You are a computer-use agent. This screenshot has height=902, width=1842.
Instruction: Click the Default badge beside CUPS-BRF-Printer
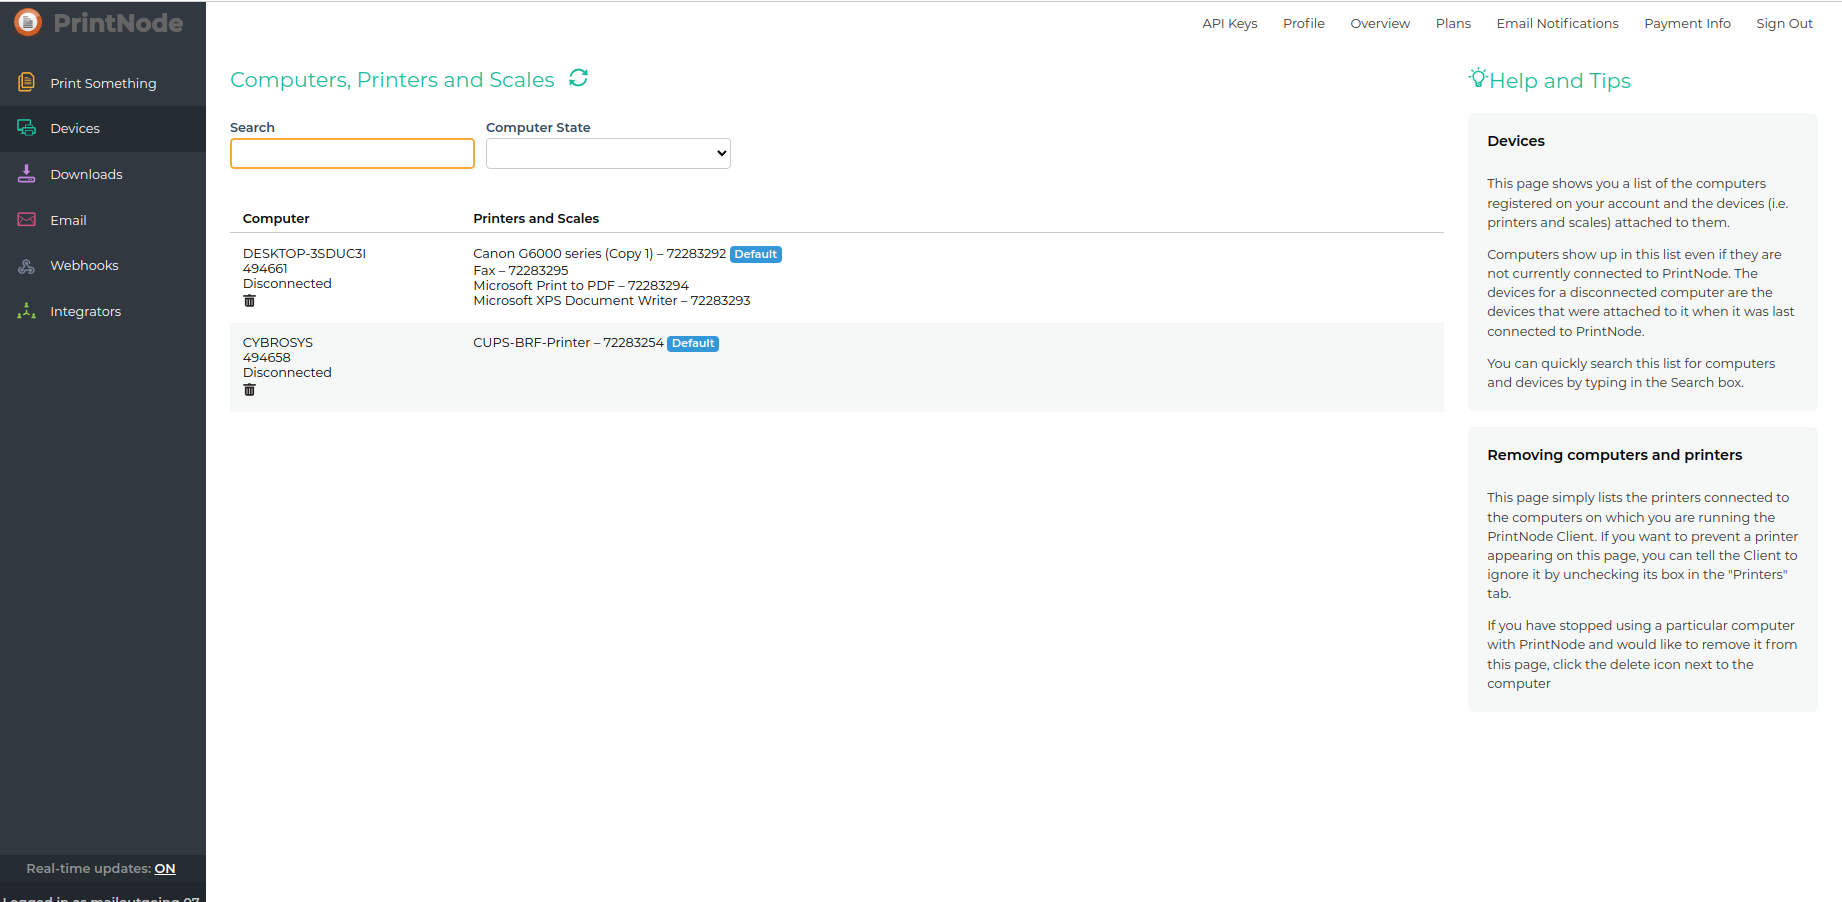coord(693,343)
